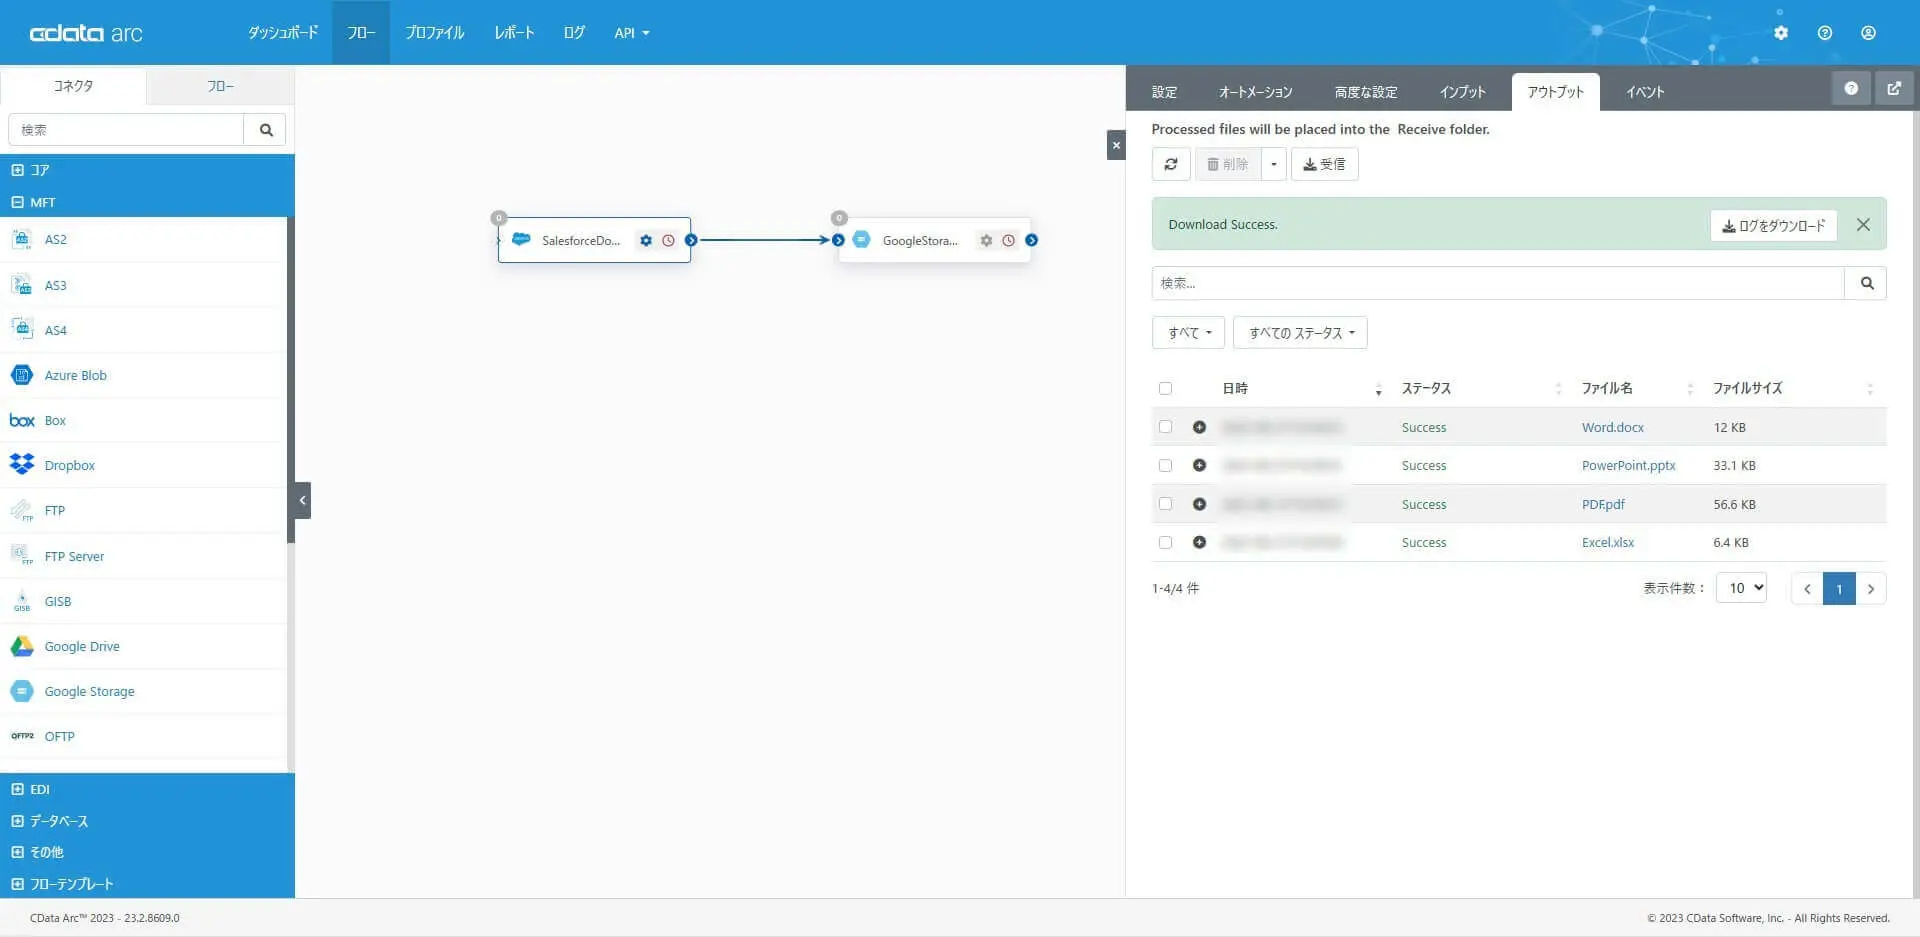
Task: Open the PowerPoint.pptx file link
Action: click(x=1628, y=465)
